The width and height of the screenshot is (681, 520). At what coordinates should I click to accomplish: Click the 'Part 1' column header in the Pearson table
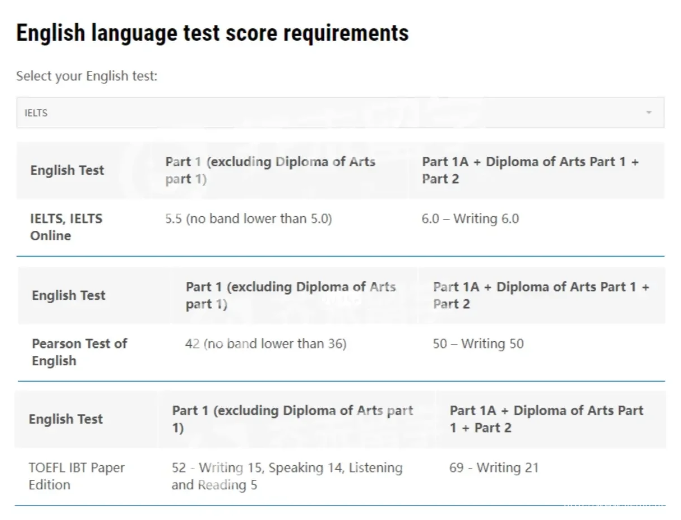coord(290,295)
